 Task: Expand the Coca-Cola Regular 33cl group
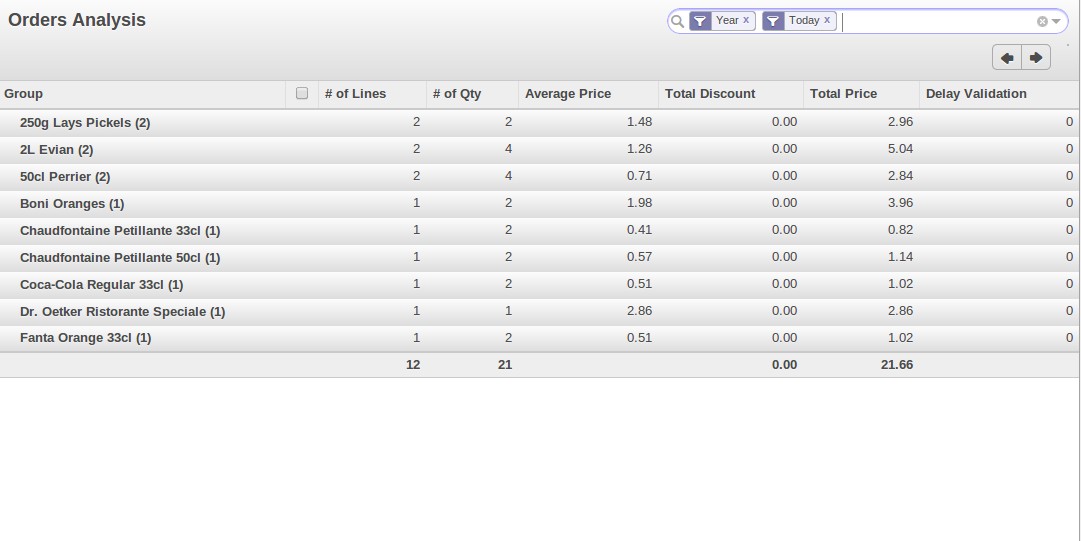101,285
